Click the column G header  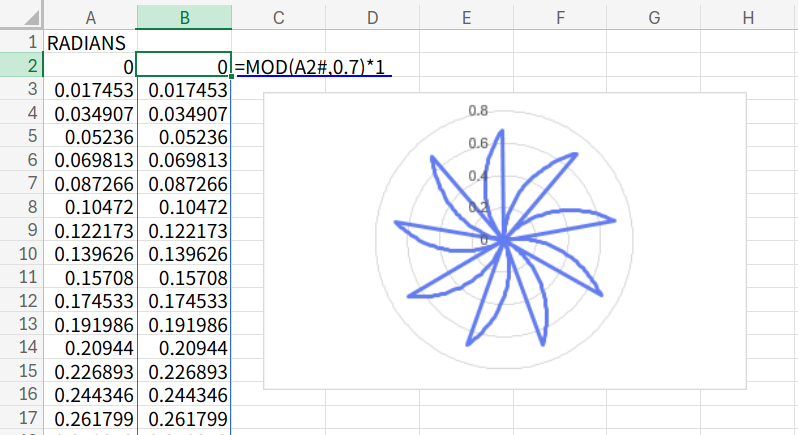pos(654,17)
